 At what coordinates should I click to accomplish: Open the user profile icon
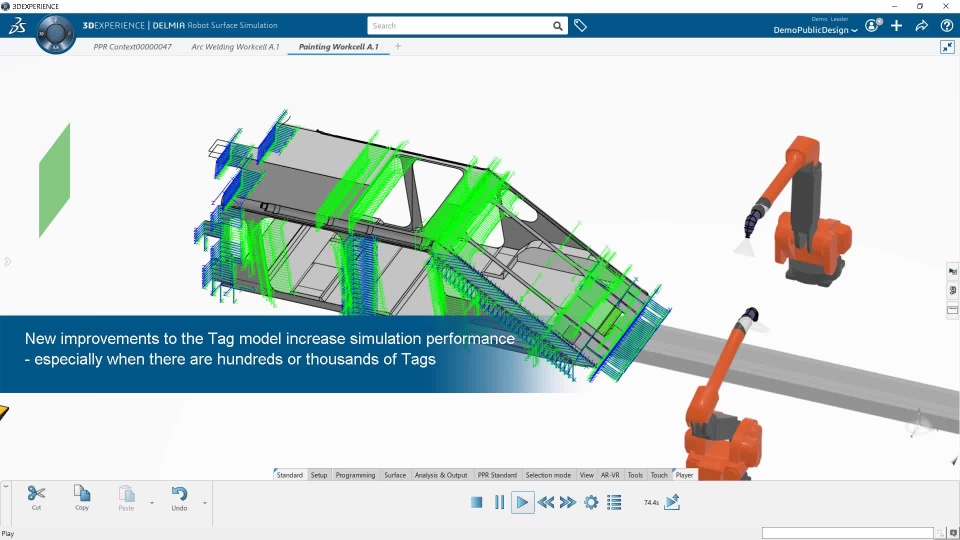pos(872,26)
